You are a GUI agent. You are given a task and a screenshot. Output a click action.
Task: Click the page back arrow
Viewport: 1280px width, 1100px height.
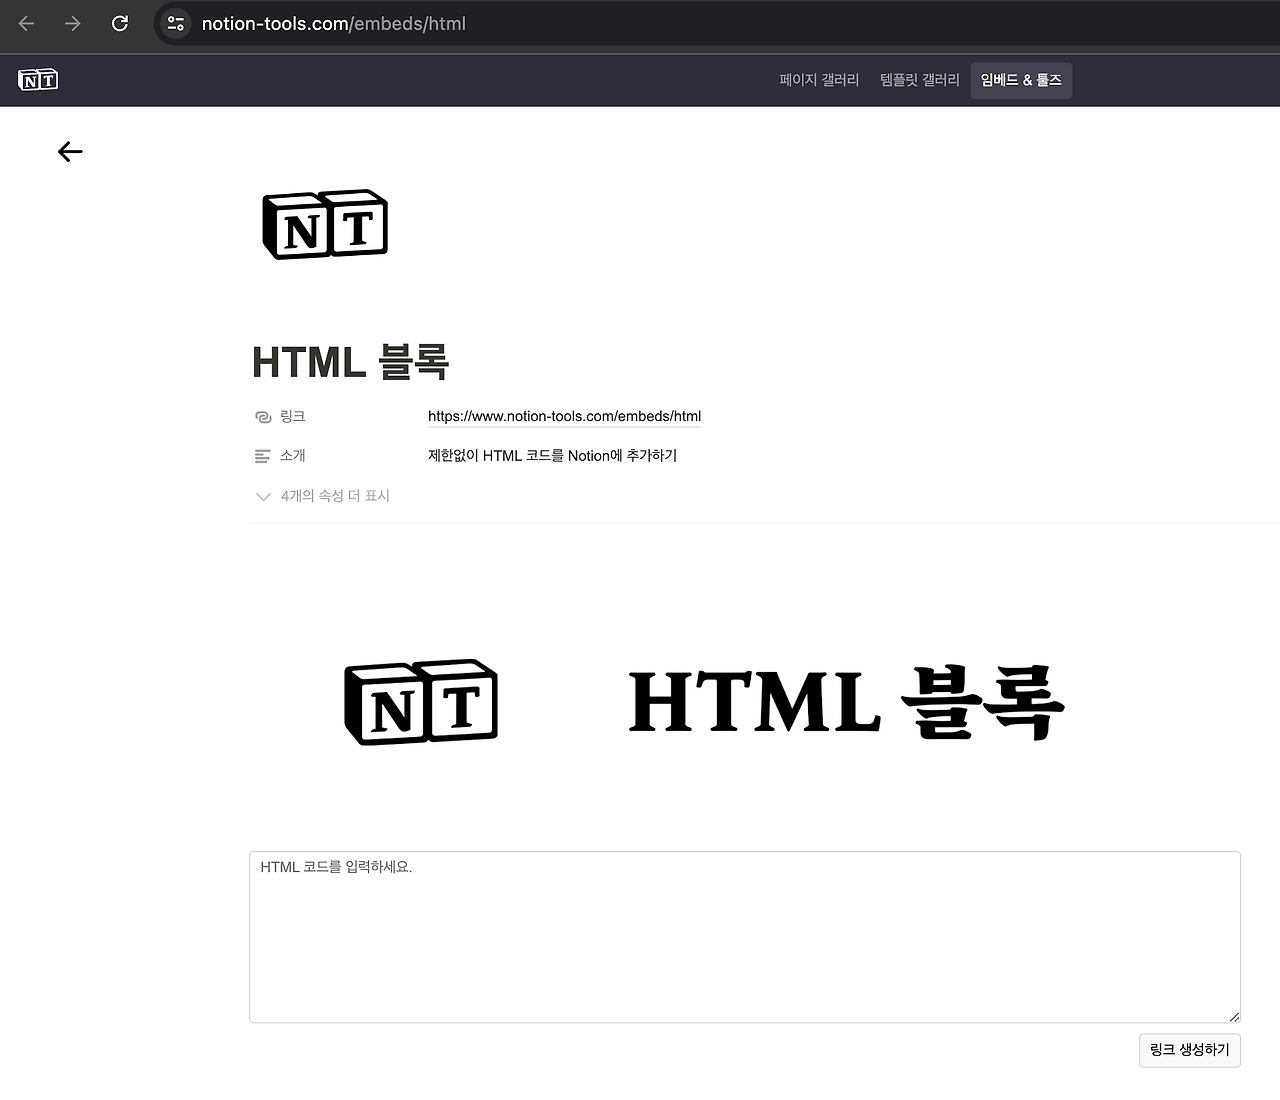coord(70,152)
